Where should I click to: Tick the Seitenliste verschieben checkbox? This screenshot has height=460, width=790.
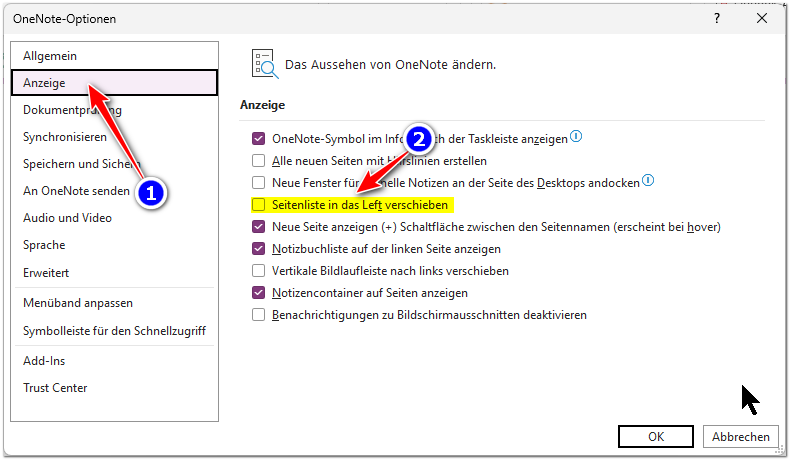tap(258, 205)
